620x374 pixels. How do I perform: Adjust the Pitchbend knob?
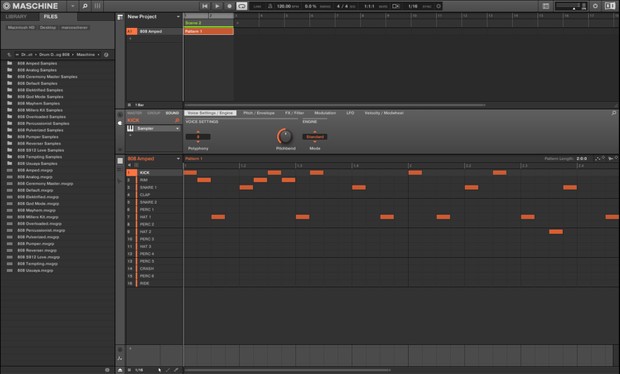pyautogui.click(x=285, y=136)
